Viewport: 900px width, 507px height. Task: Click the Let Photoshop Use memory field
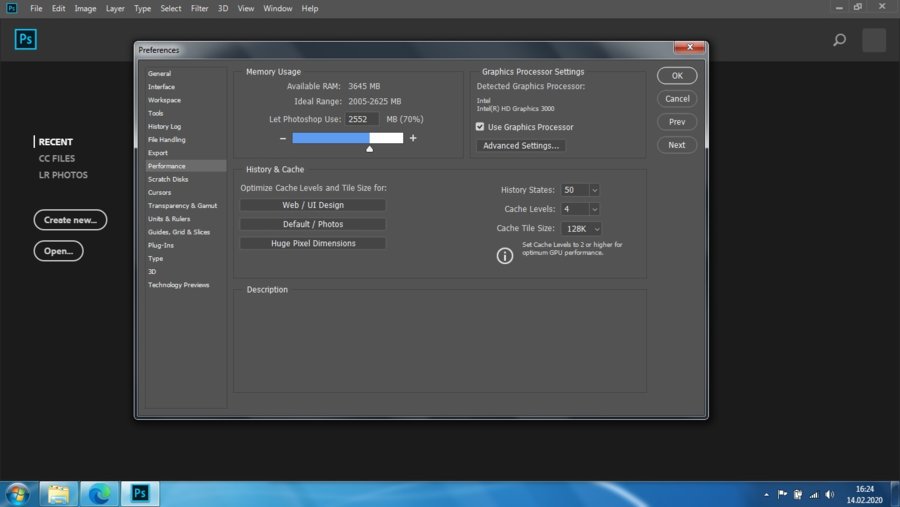tap(362, 119)
